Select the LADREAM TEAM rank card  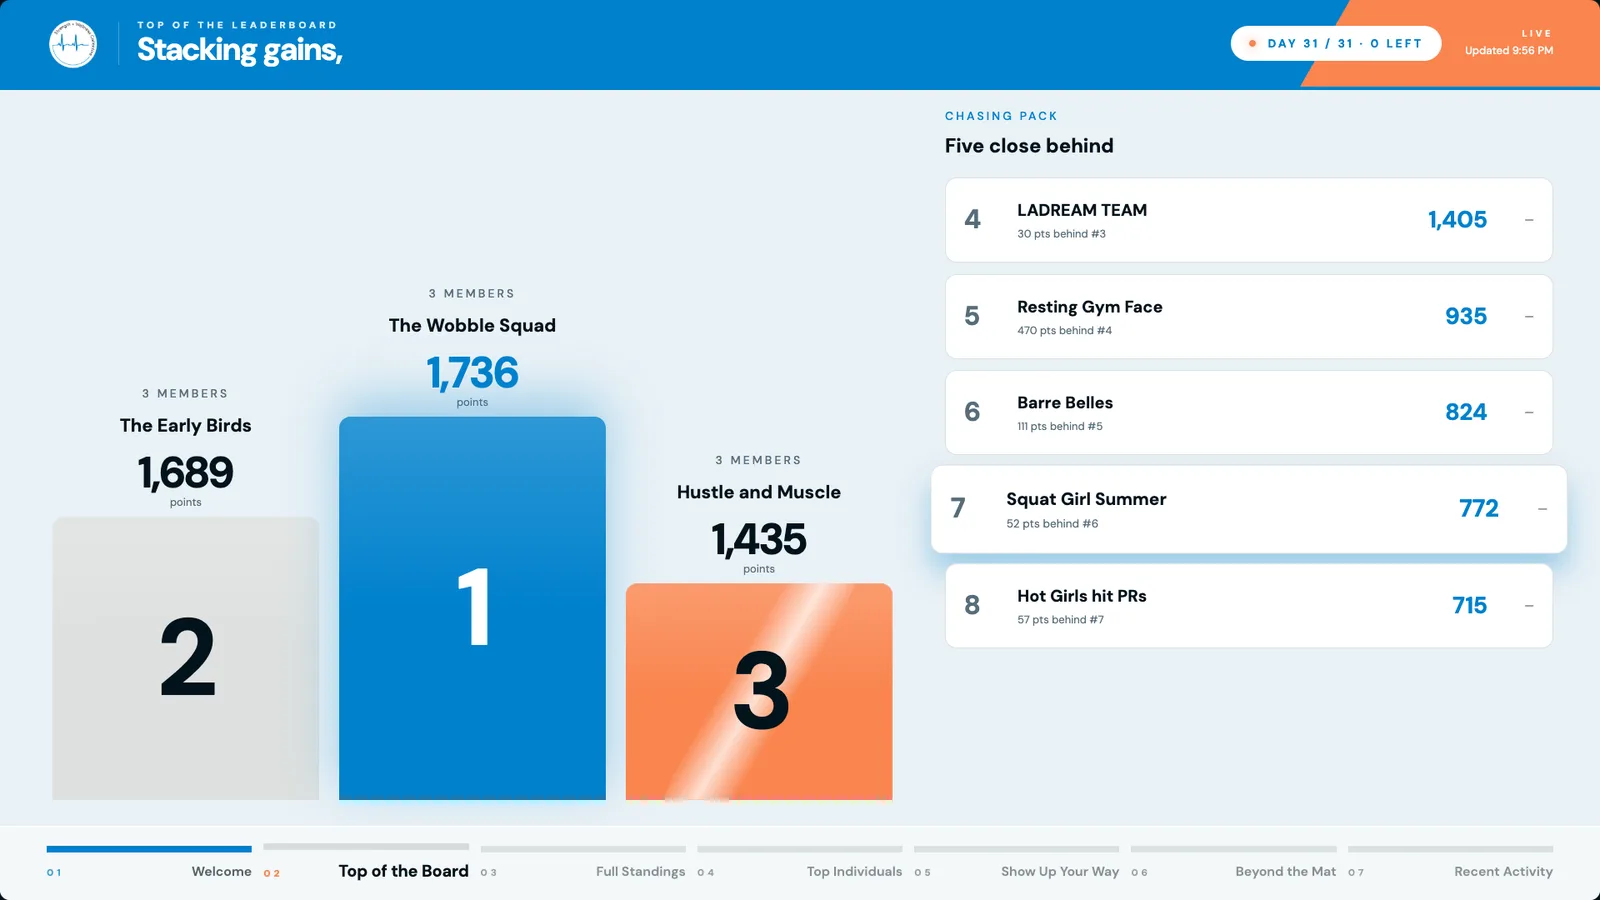pyautogui.click(x=1249, y=220)
